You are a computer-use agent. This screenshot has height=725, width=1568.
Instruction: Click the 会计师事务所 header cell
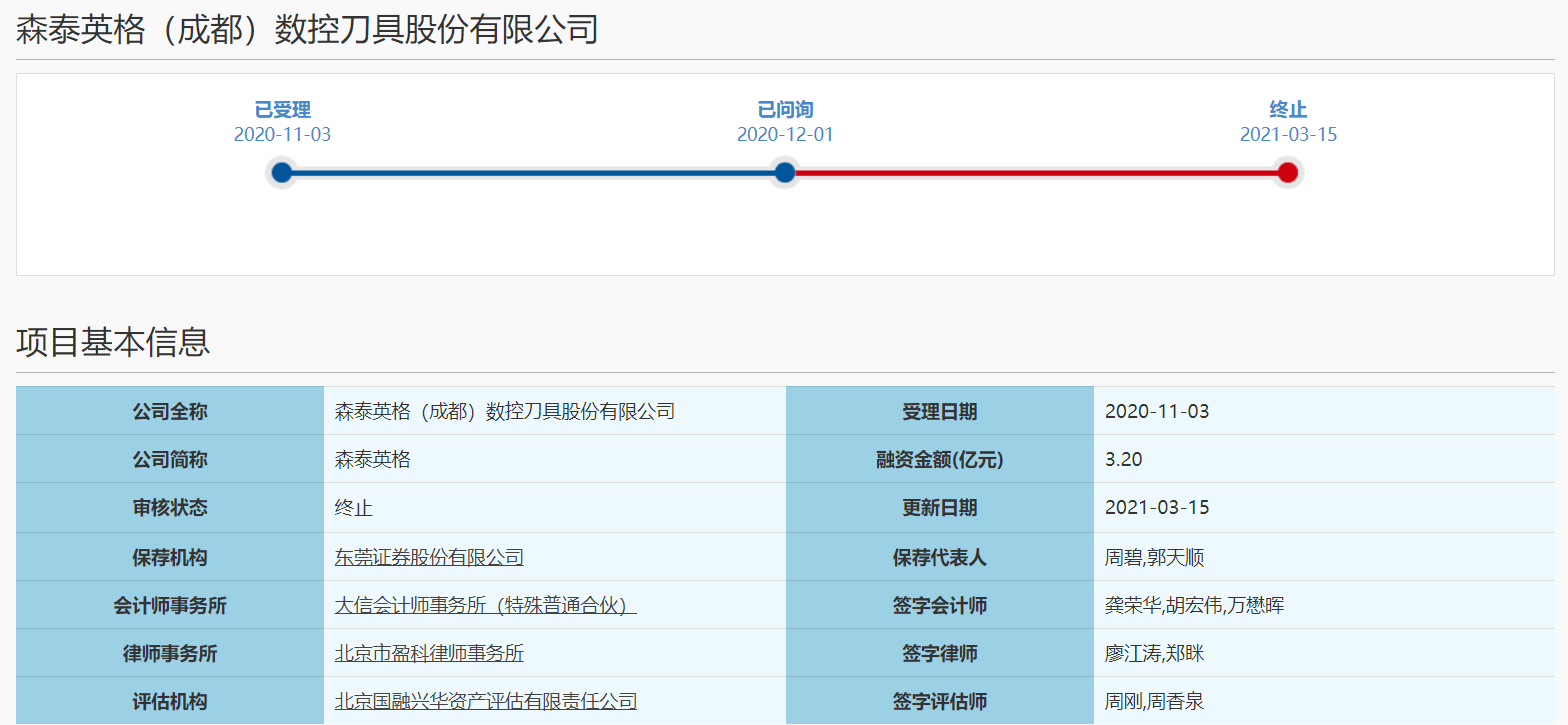tap(170, 605)
